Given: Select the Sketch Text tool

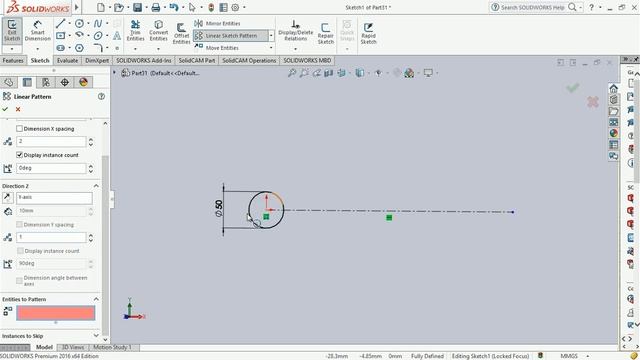Looking at the screenshot, I should coord(117,36).
